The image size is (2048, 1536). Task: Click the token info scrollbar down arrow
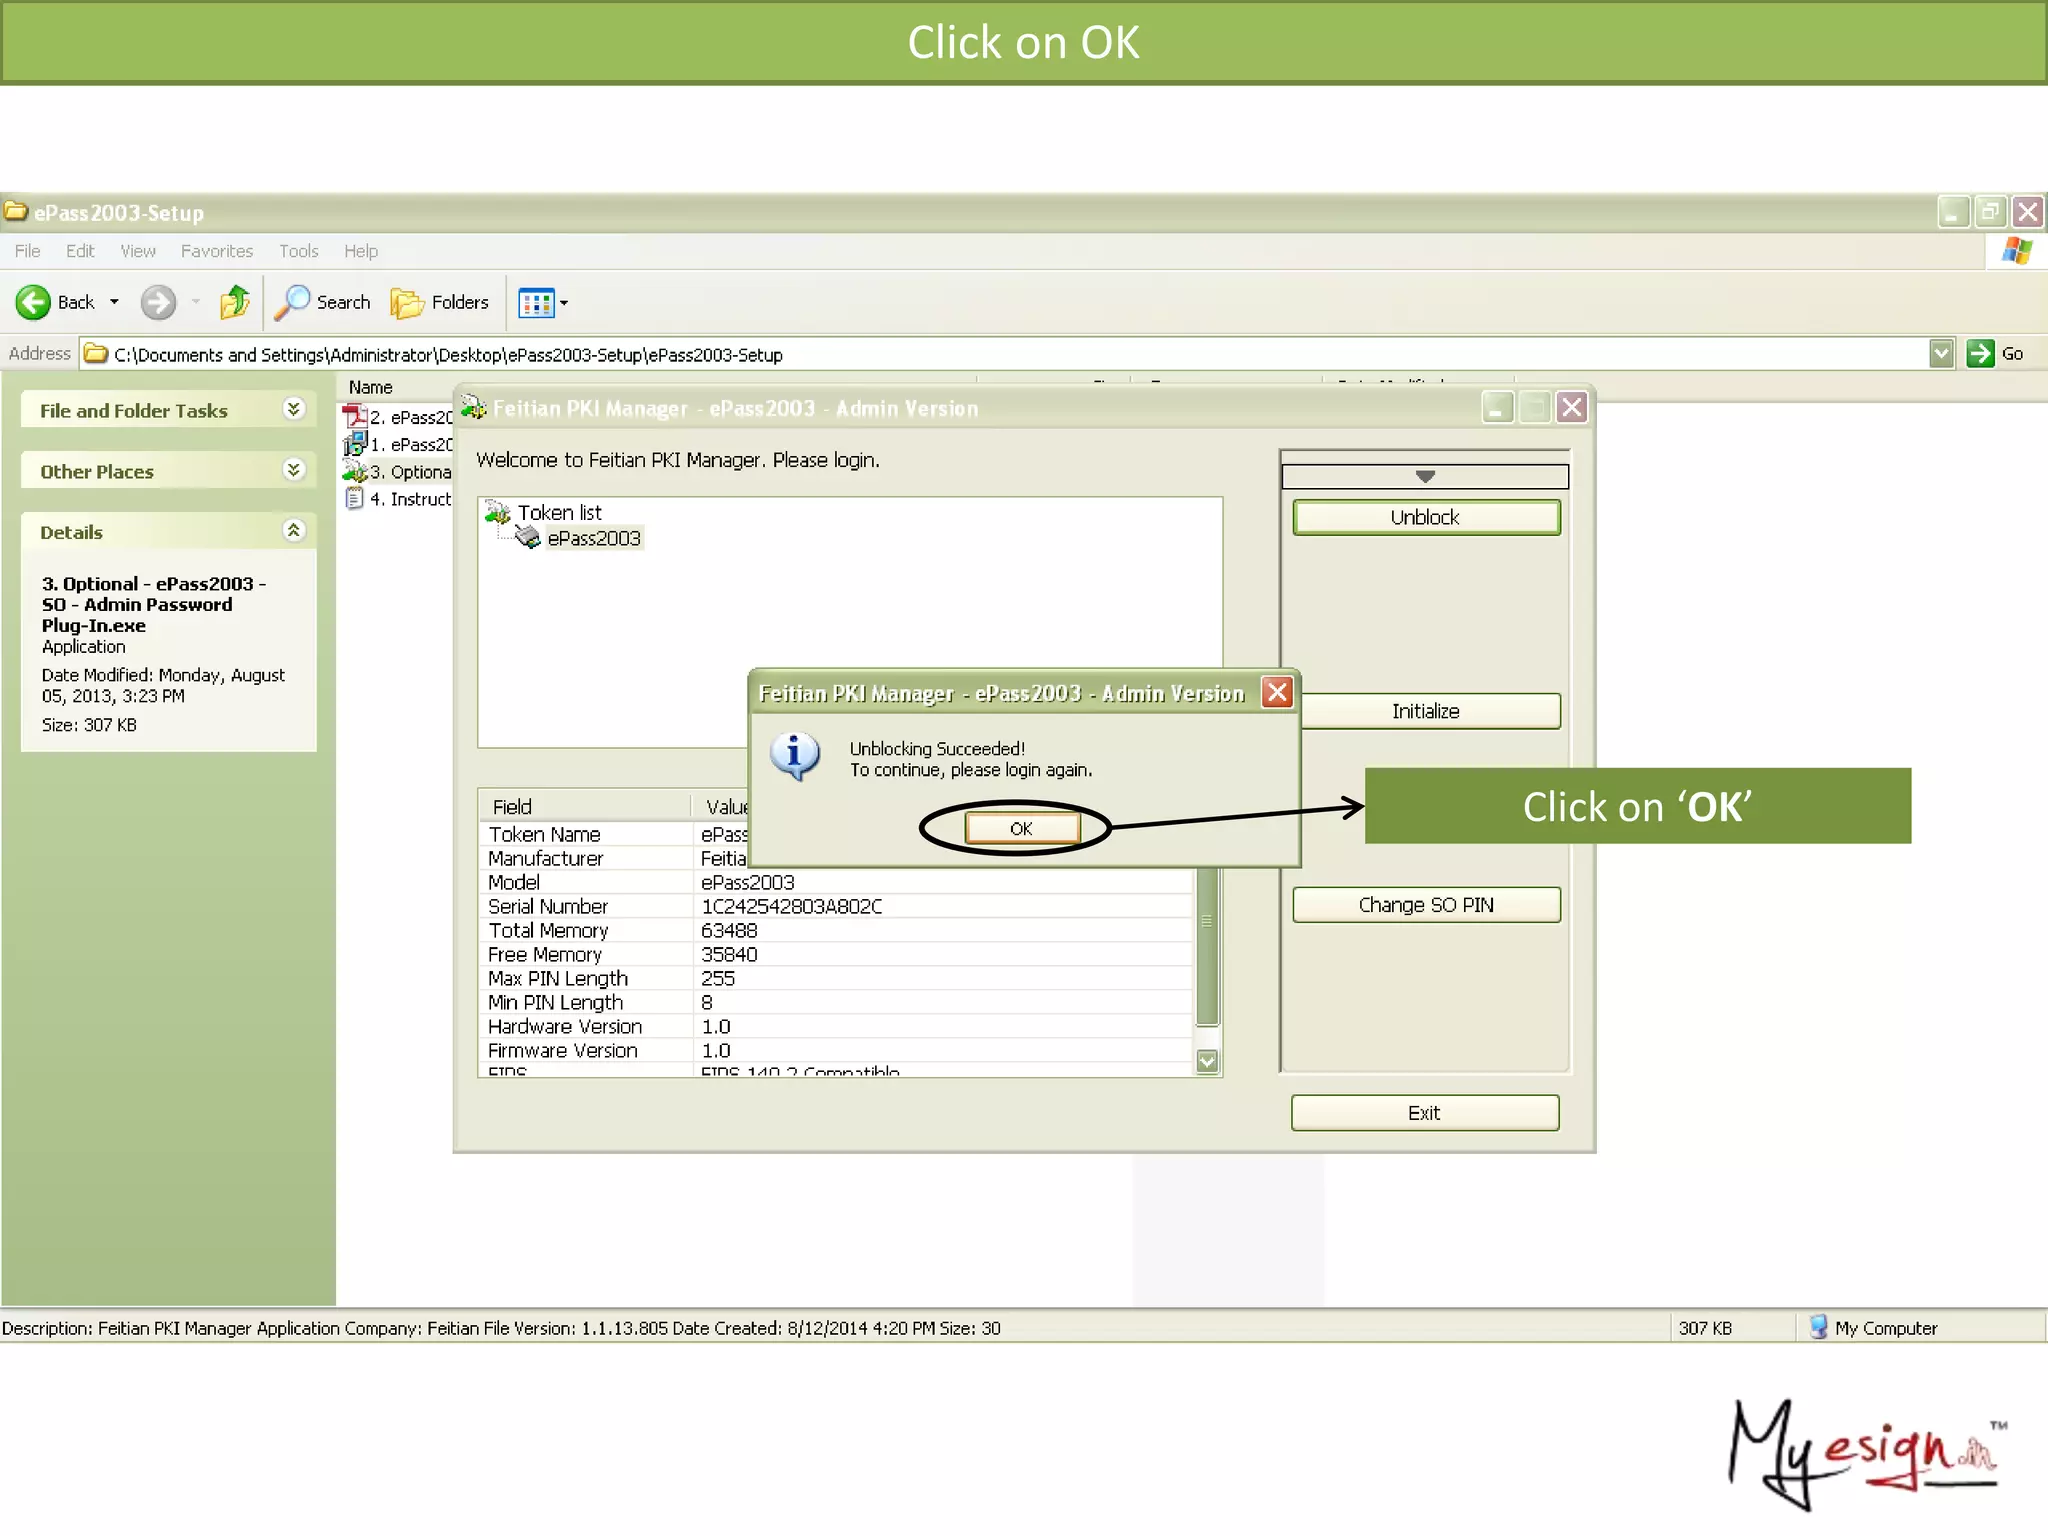click(1207, 1061)
